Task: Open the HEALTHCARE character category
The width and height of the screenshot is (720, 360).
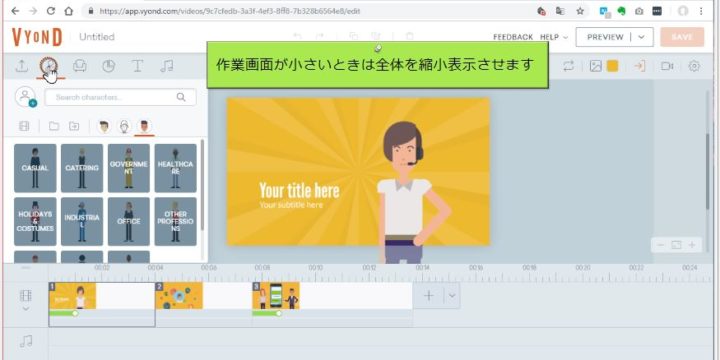Action: (x=175, y=168)
